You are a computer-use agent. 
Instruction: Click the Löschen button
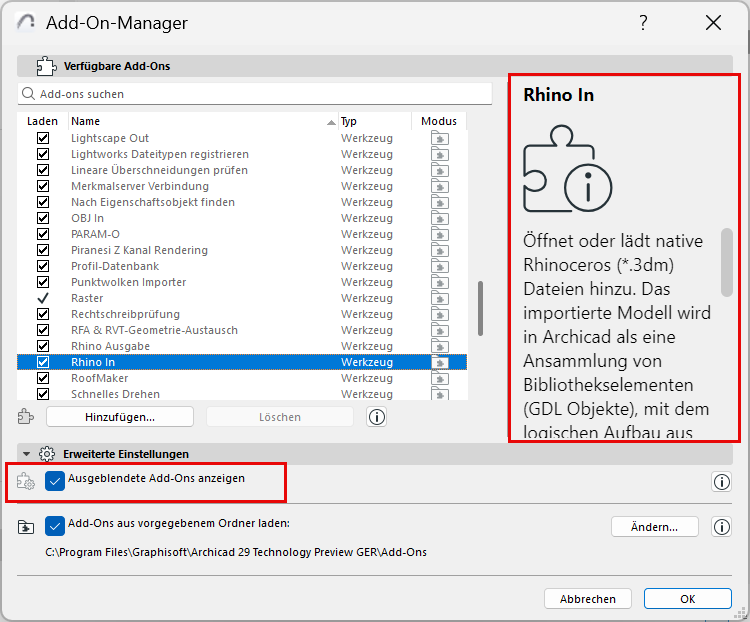pyautogui.click(x=280, y=417)
